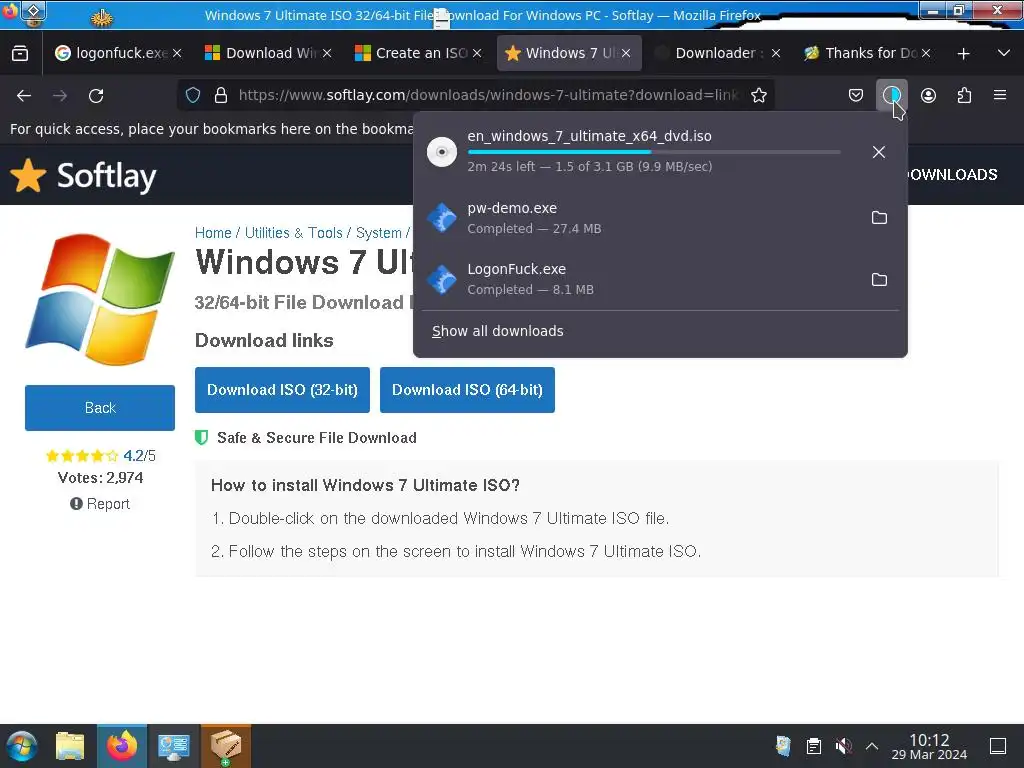Image resolution: width=1024 pixels, height=768 pixels.
Task: Click the DOWNLOADS menu item in site header
Action: (952, 175)
